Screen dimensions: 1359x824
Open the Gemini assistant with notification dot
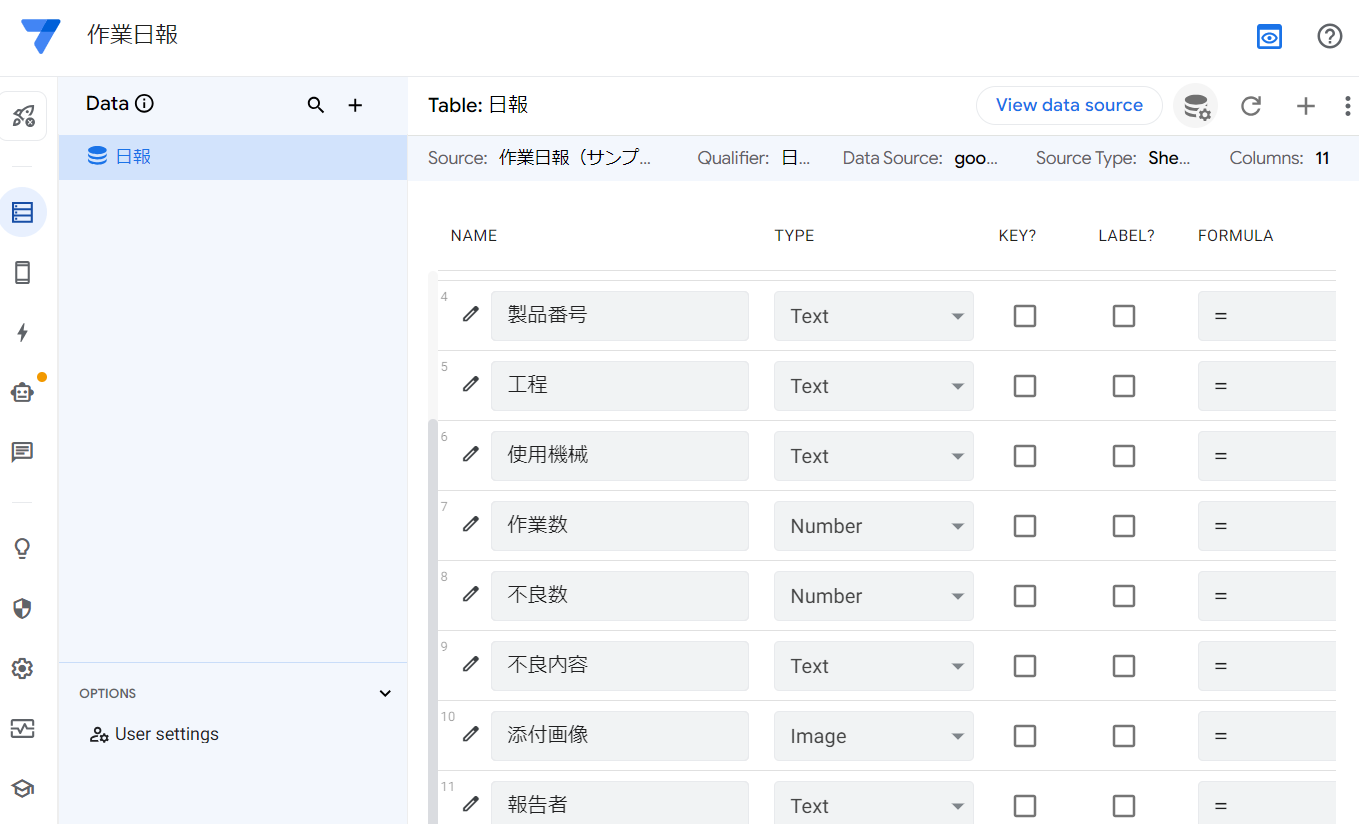pos(23,392)
